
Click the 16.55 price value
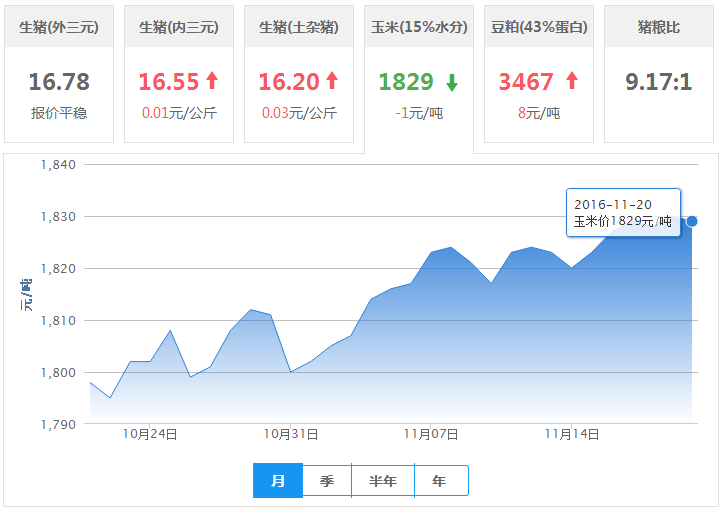coord(169,82)
